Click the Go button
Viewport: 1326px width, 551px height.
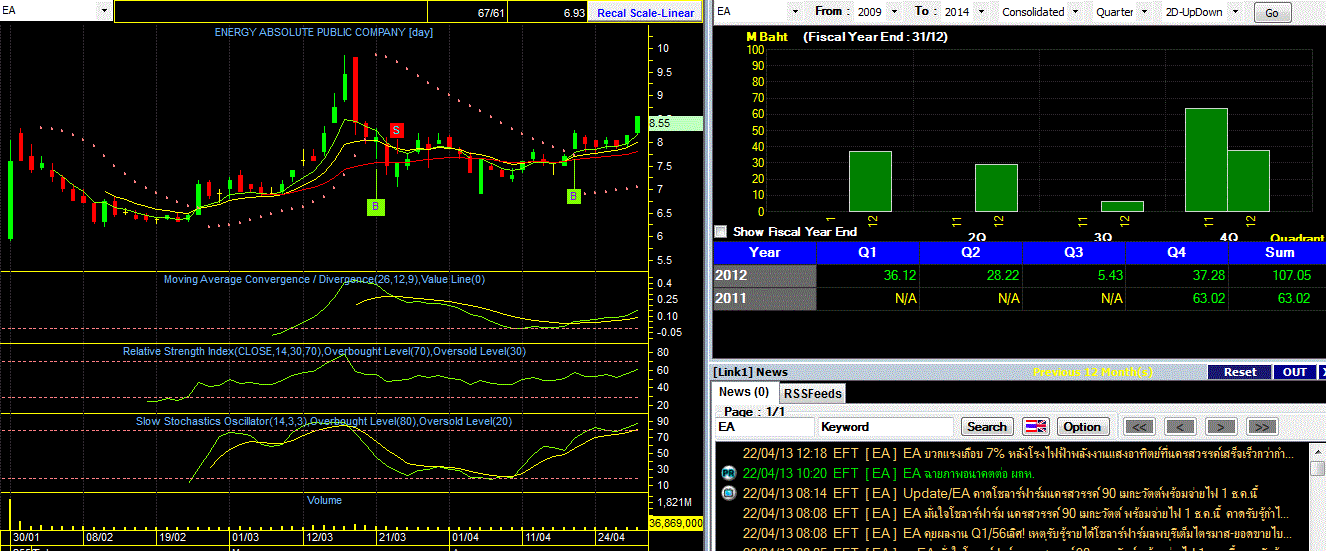pyautogui.click(x=1272, y=13)
